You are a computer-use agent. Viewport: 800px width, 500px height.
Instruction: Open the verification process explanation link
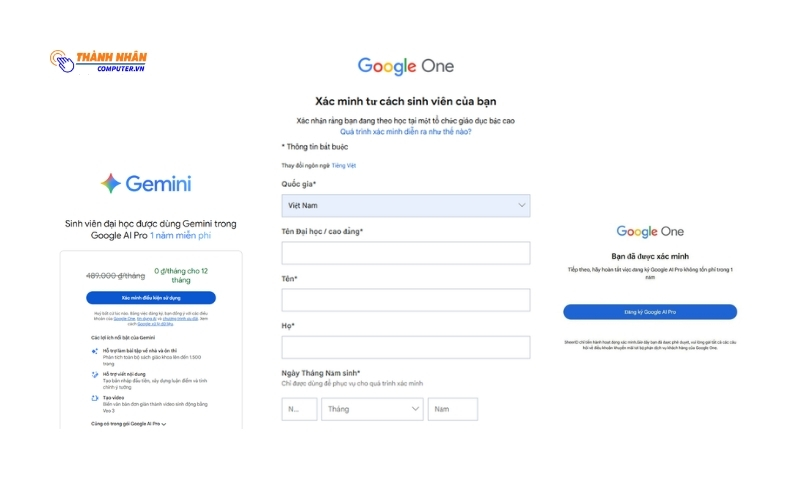point(405,131)
